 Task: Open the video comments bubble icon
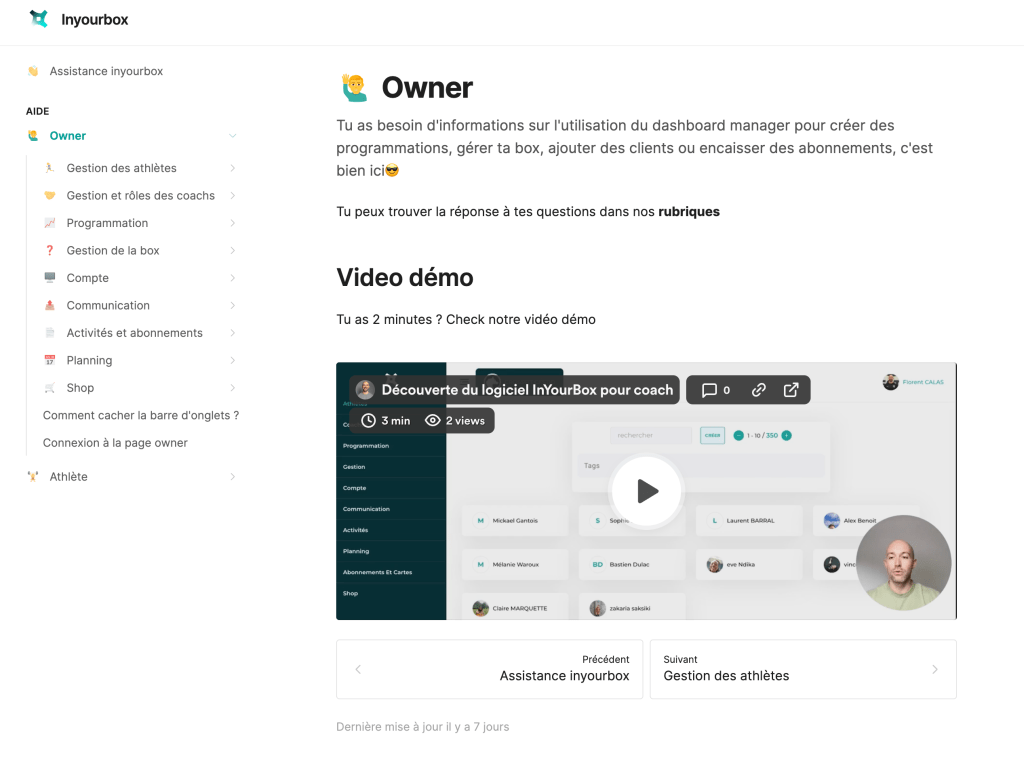click(710, 390)
